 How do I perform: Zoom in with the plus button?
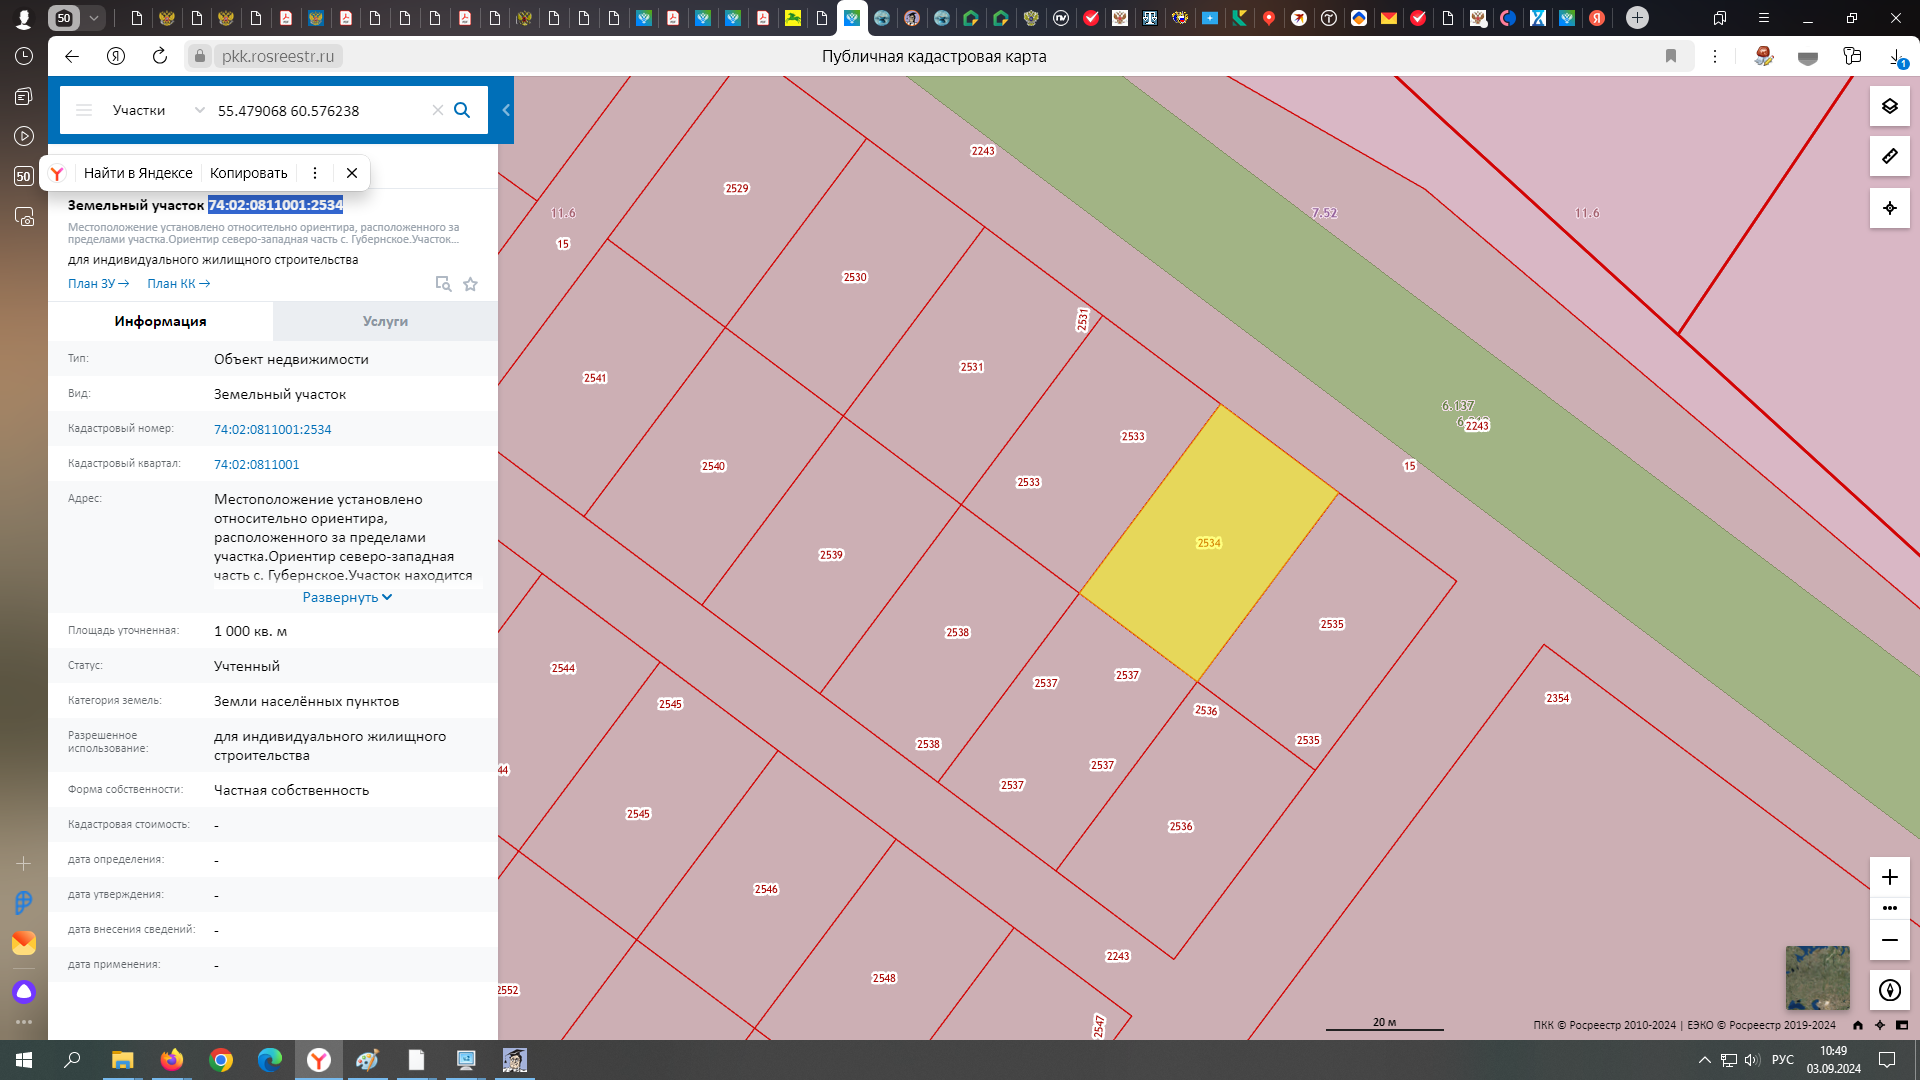click(x=1889, y=877)
